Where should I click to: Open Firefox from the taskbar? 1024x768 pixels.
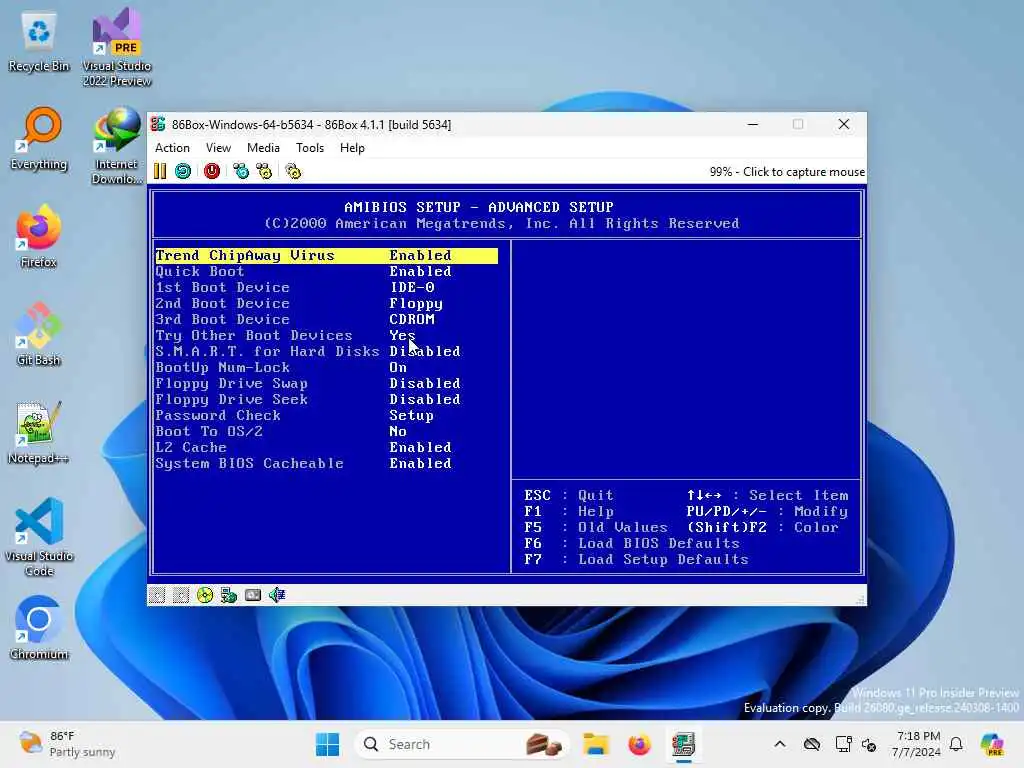coord(639,744)
